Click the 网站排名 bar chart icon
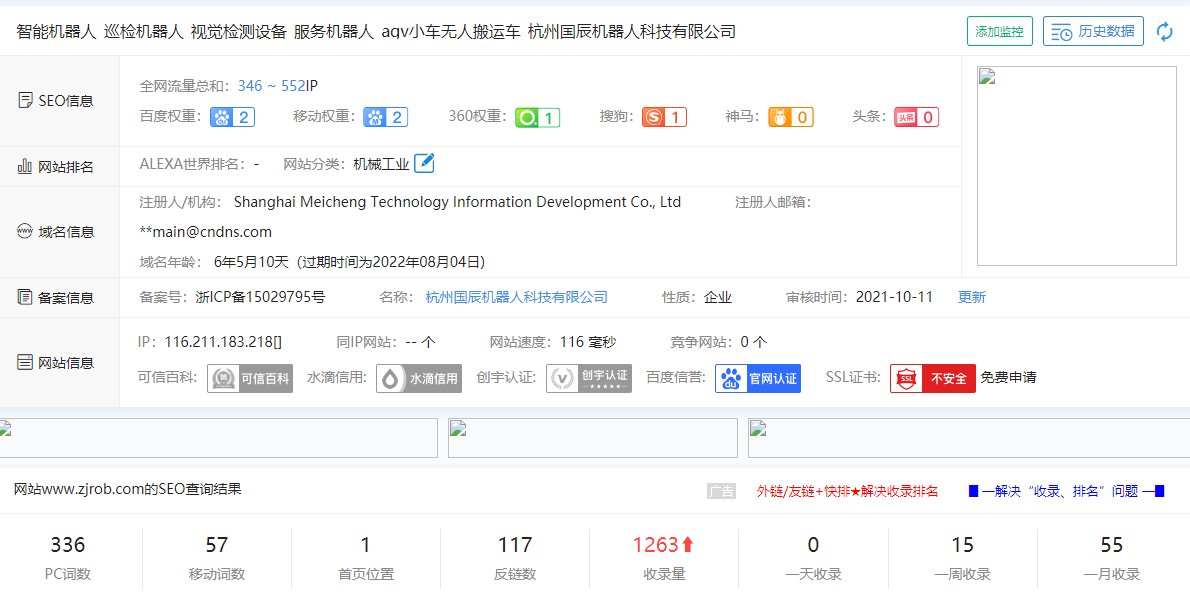 pyautogui.click(x=24, y=166)
